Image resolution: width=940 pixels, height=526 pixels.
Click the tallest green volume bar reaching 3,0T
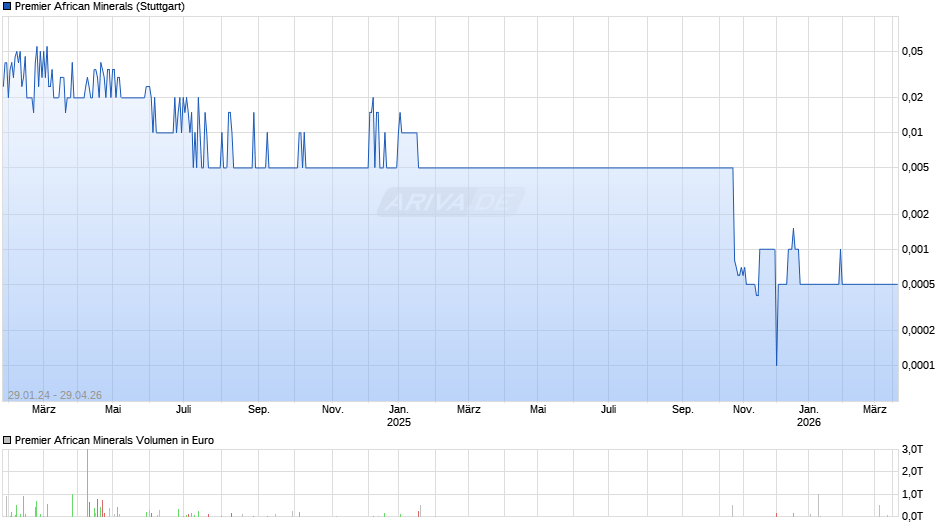tap(88, 483)
